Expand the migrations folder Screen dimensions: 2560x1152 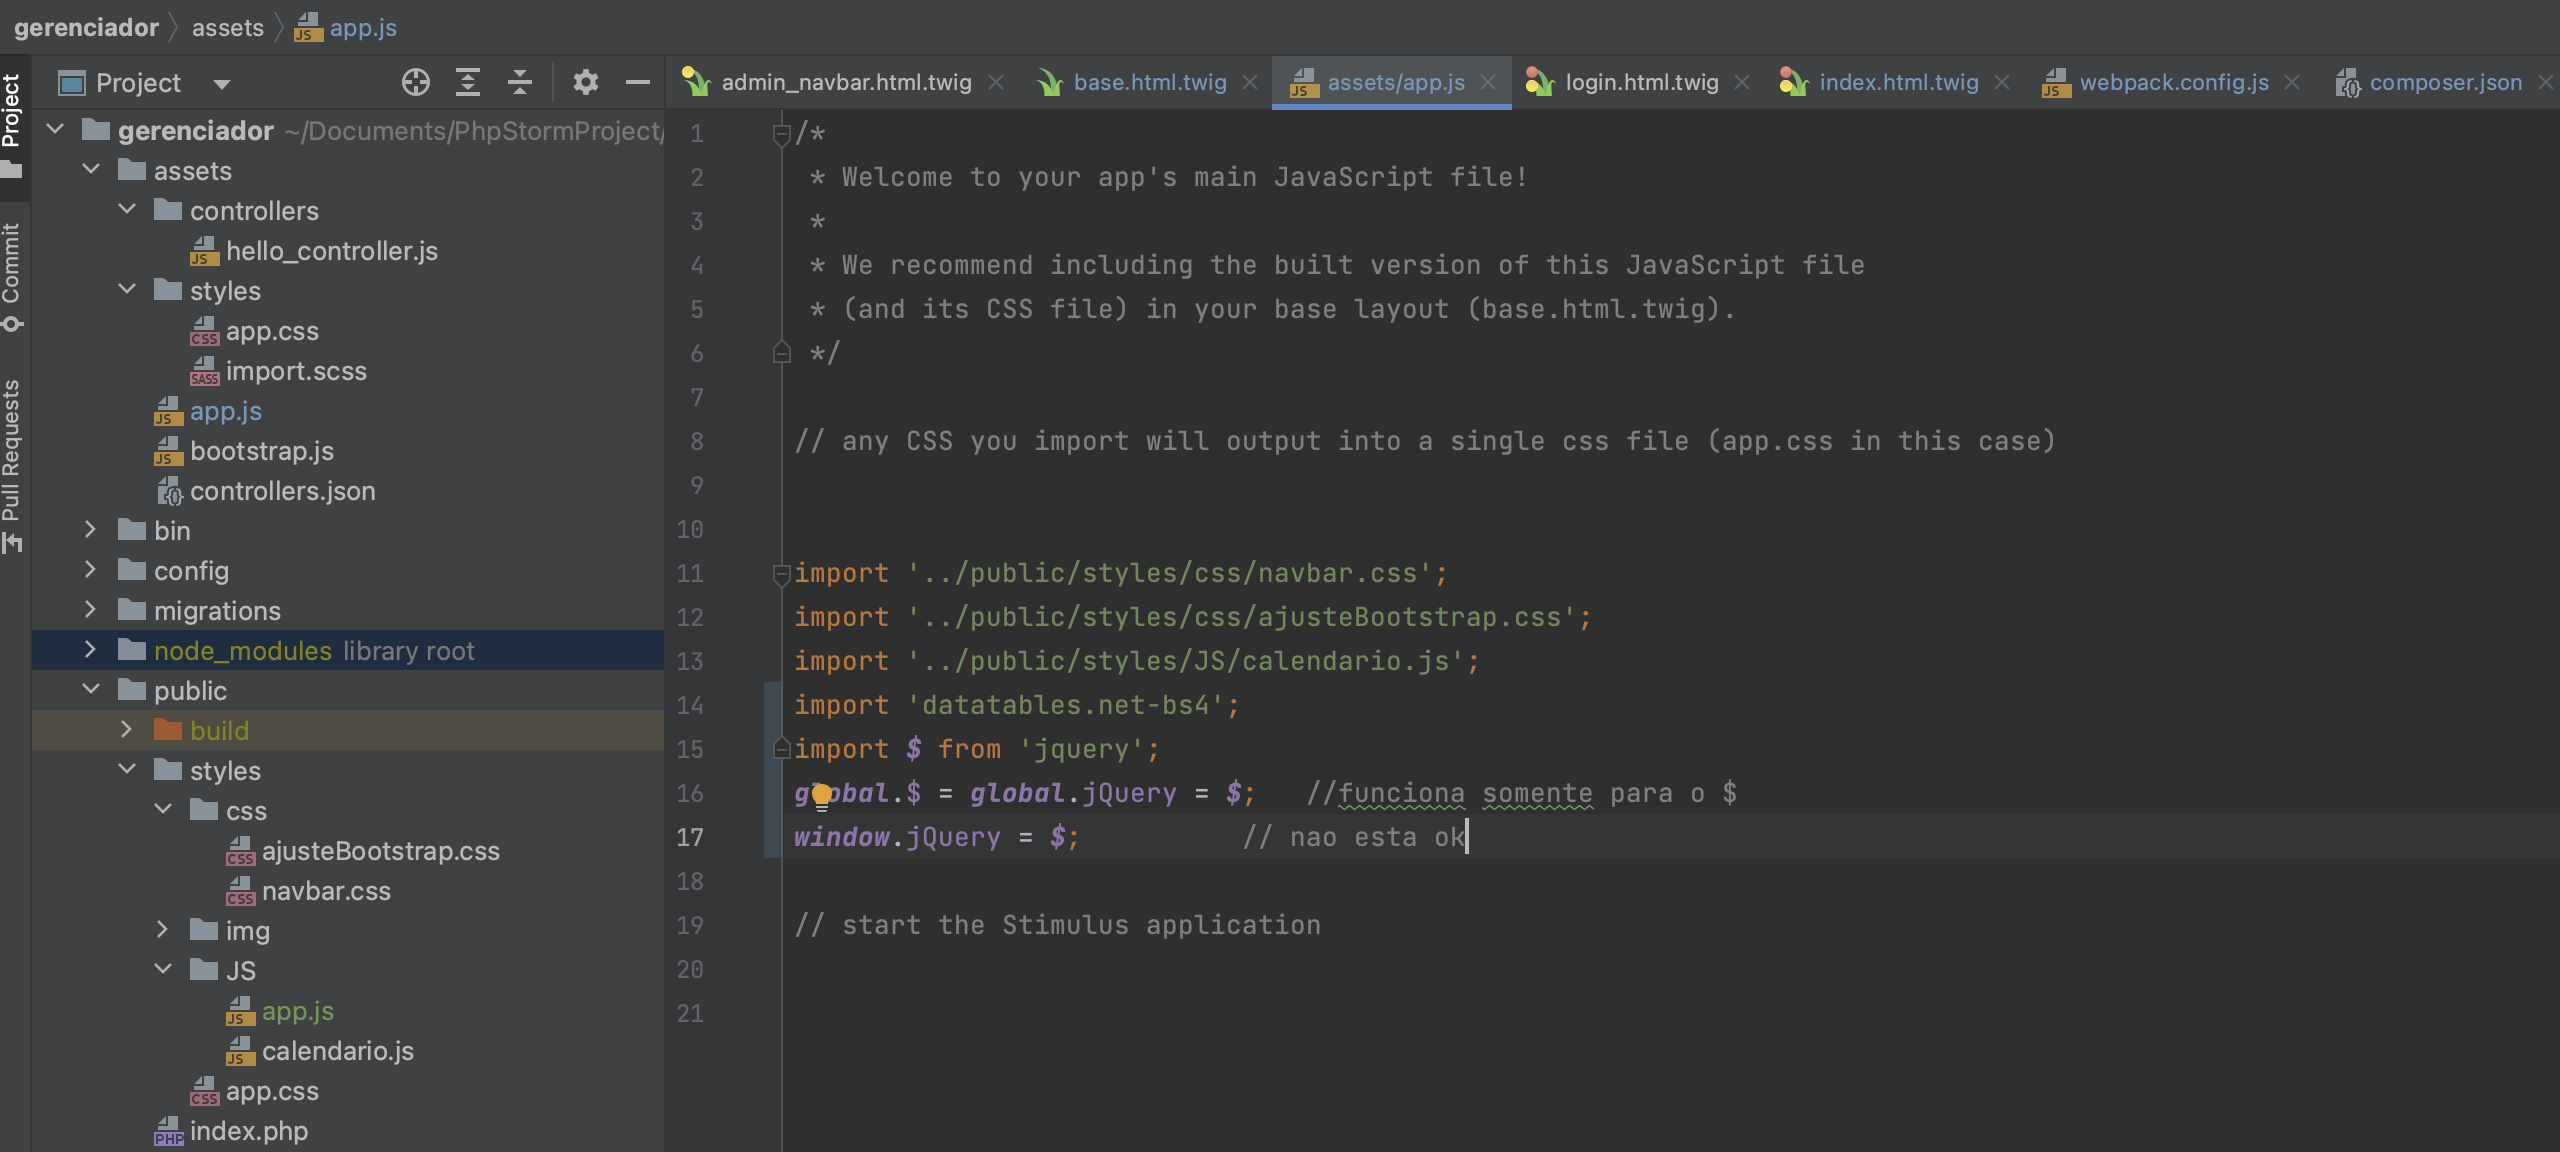(x=90, y=610)
